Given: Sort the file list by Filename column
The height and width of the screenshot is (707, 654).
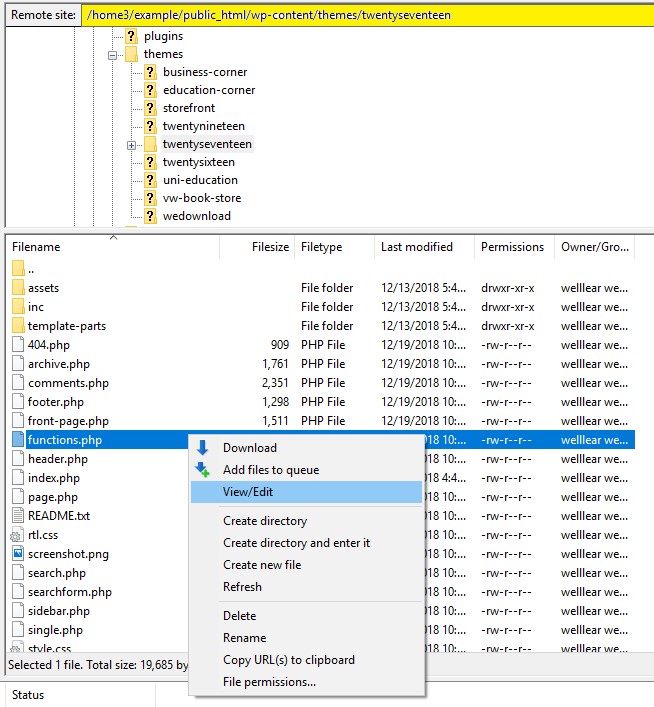Looking at the screenshot, I should (x=37, y=247).
